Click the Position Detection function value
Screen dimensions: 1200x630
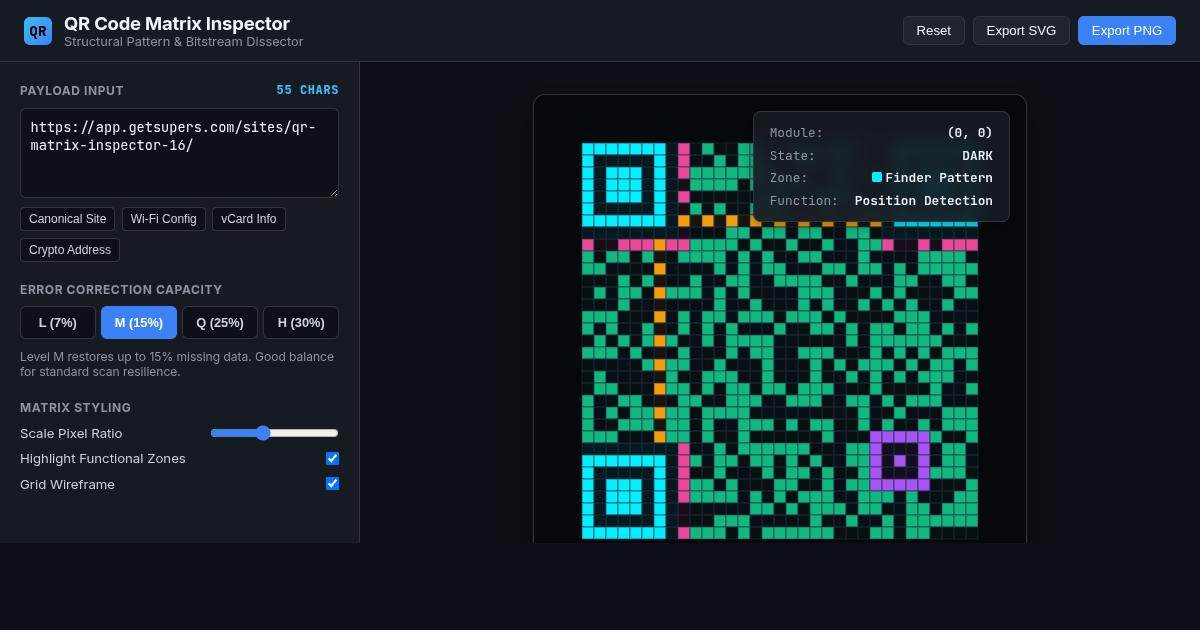click(924, 200)
